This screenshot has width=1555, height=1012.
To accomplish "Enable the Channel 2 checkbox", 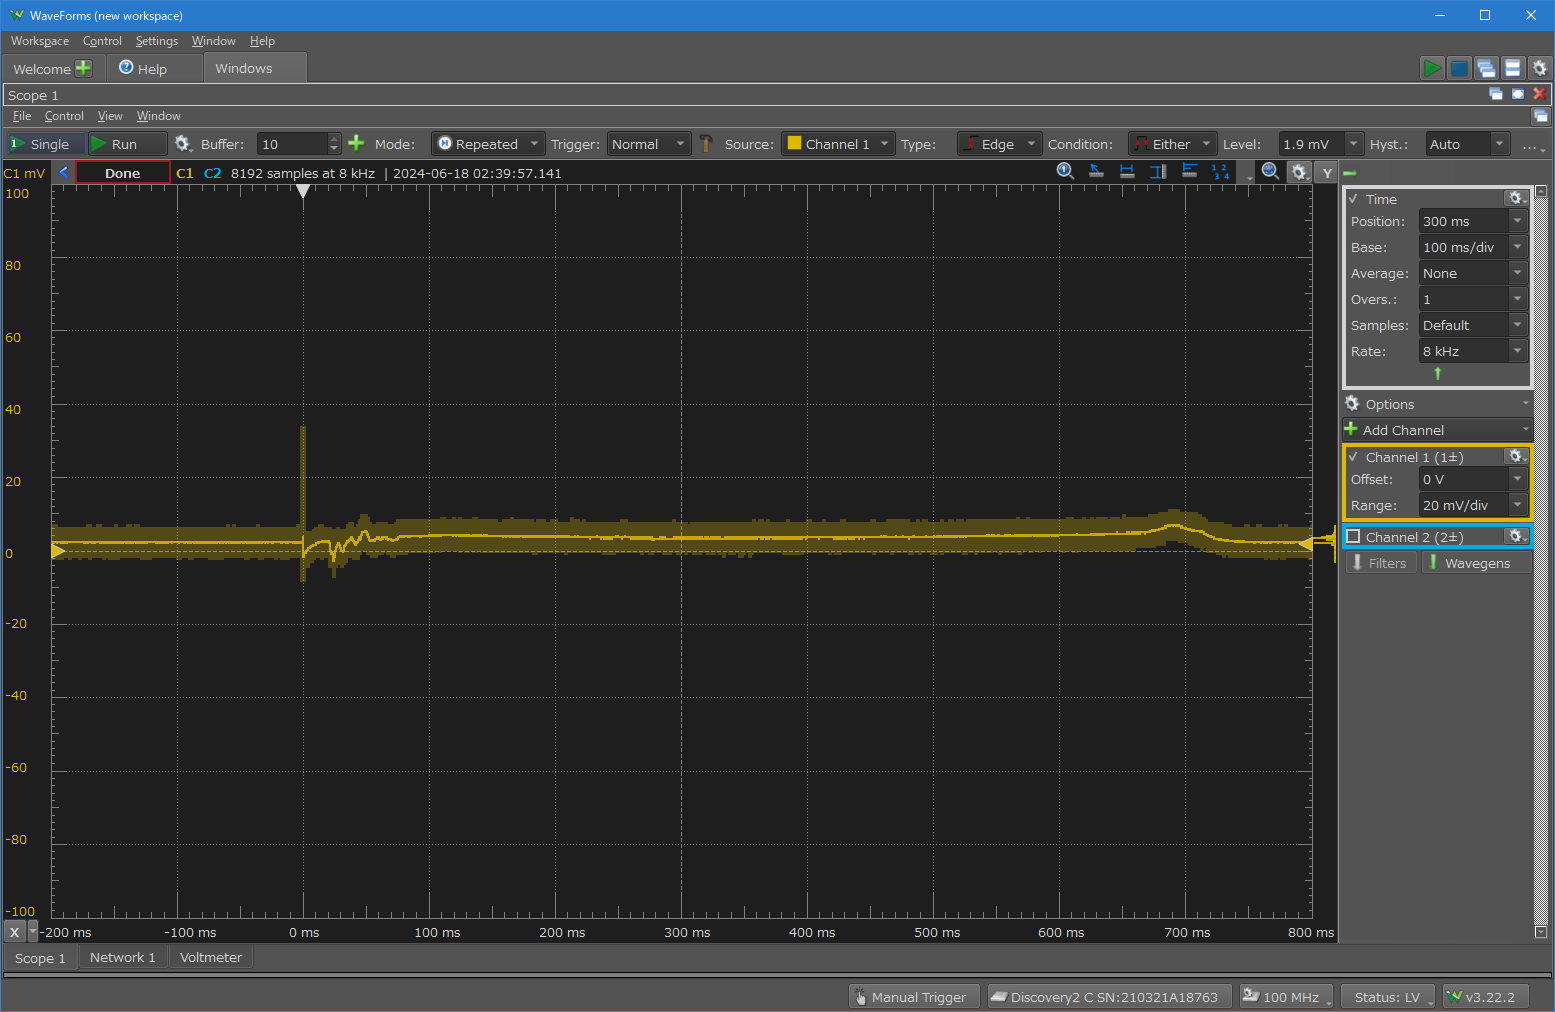I will 1353,537.
